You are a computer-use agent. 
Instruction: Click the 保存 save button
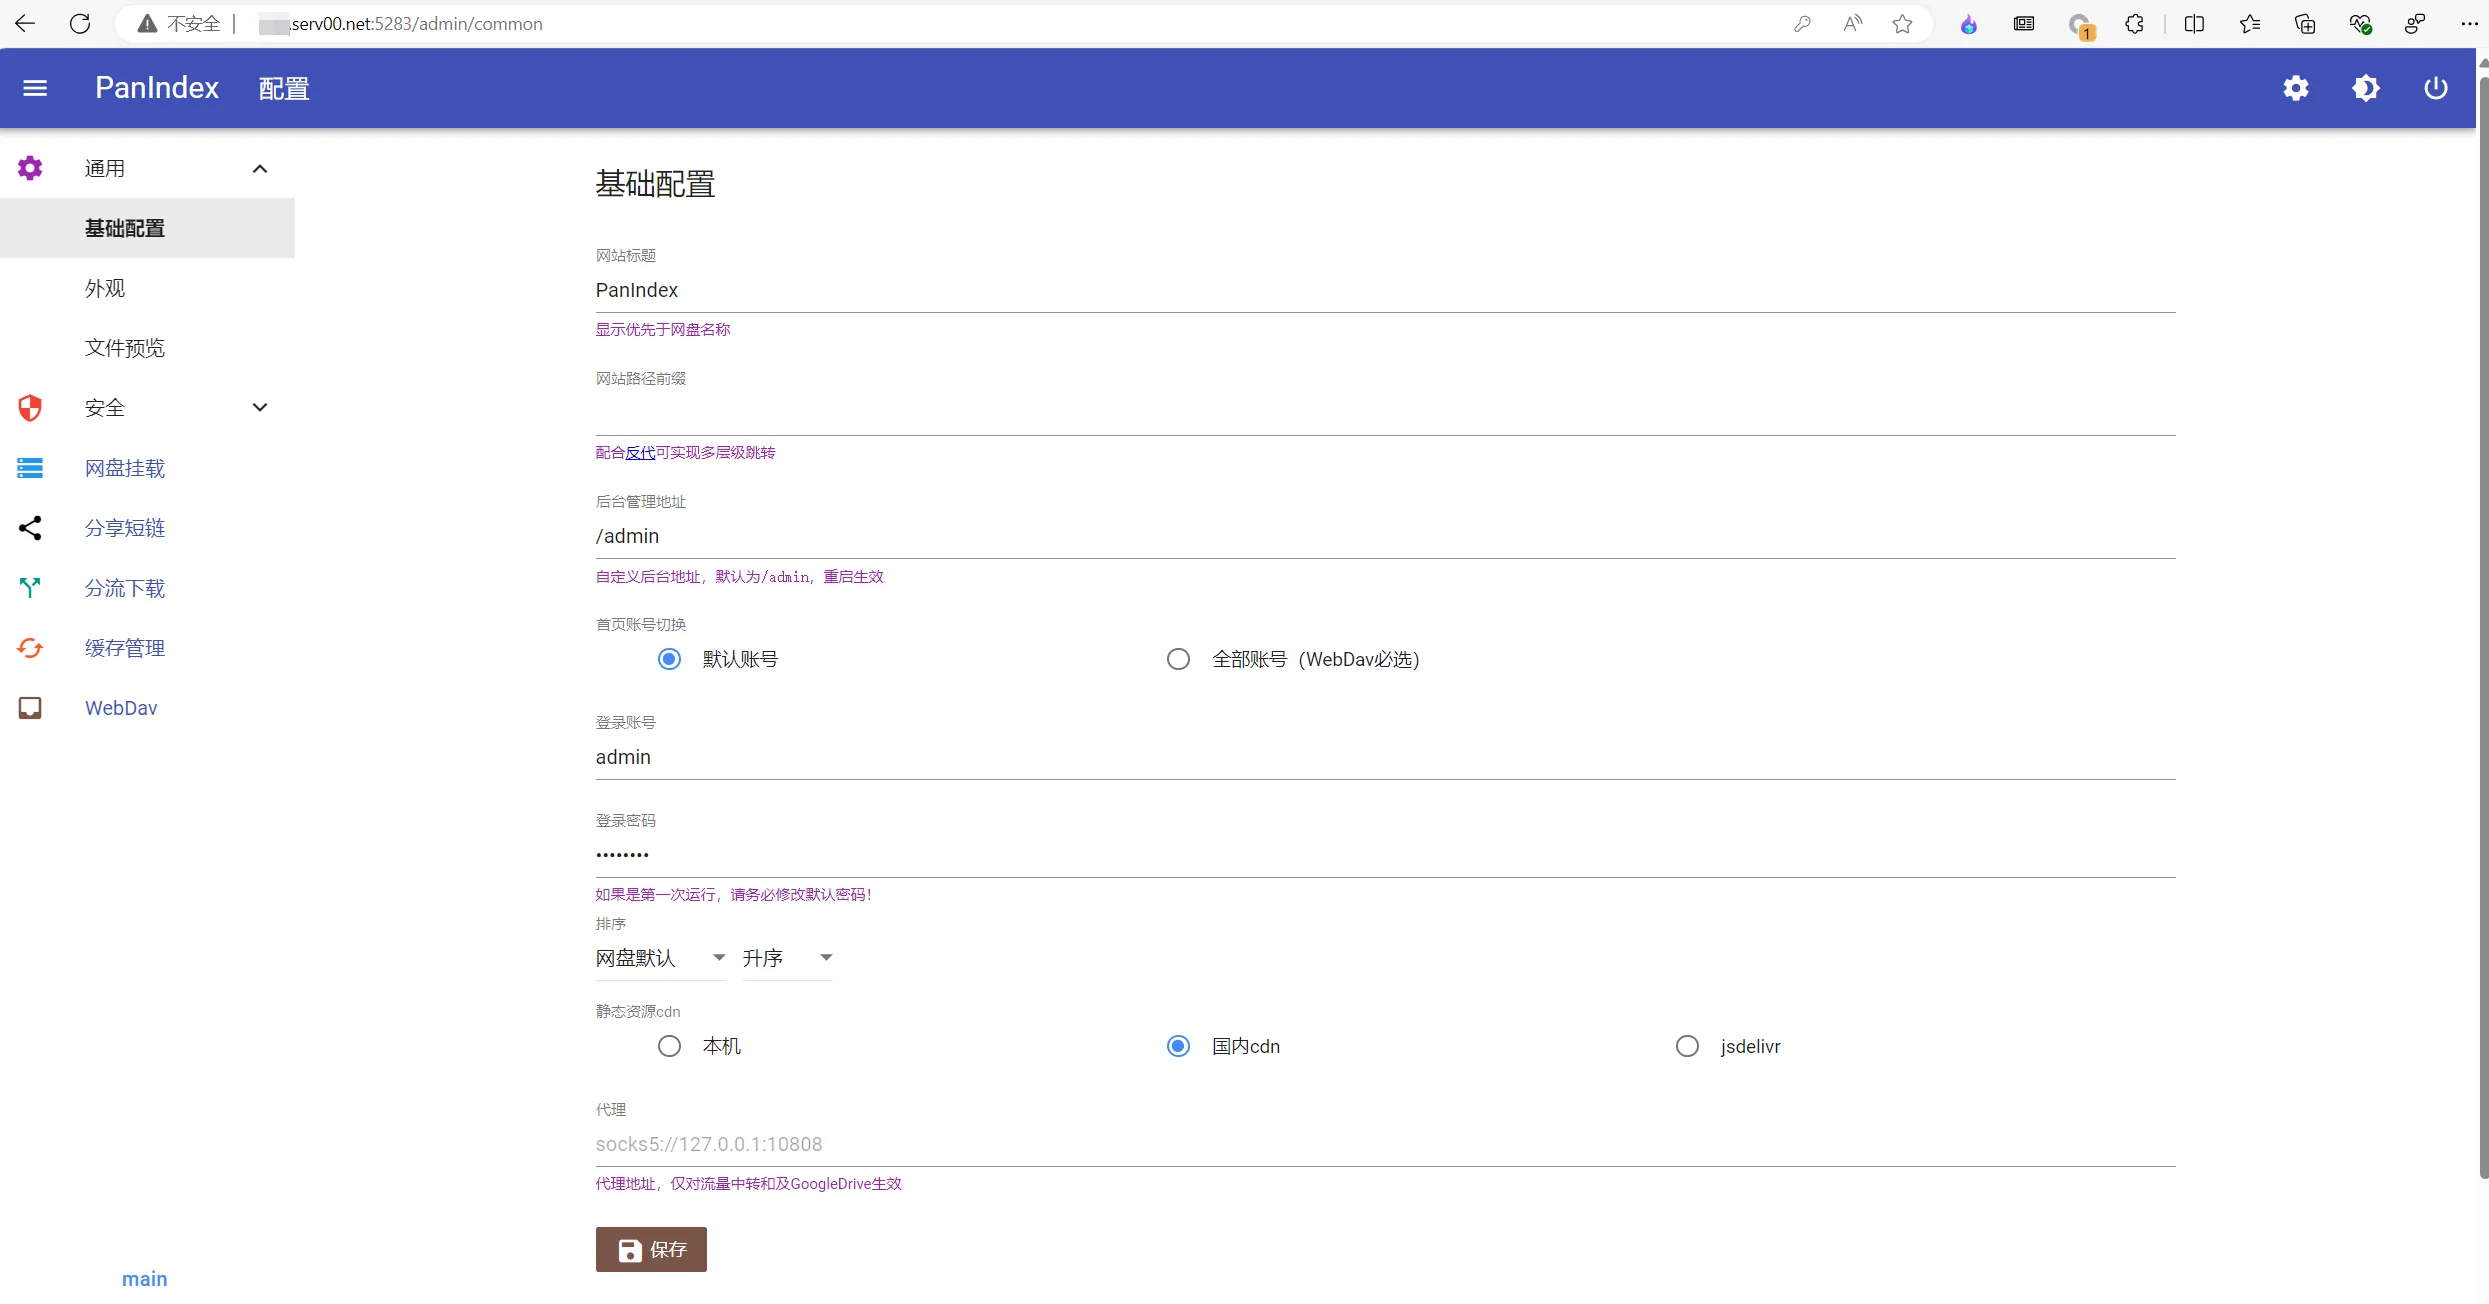651,1249
